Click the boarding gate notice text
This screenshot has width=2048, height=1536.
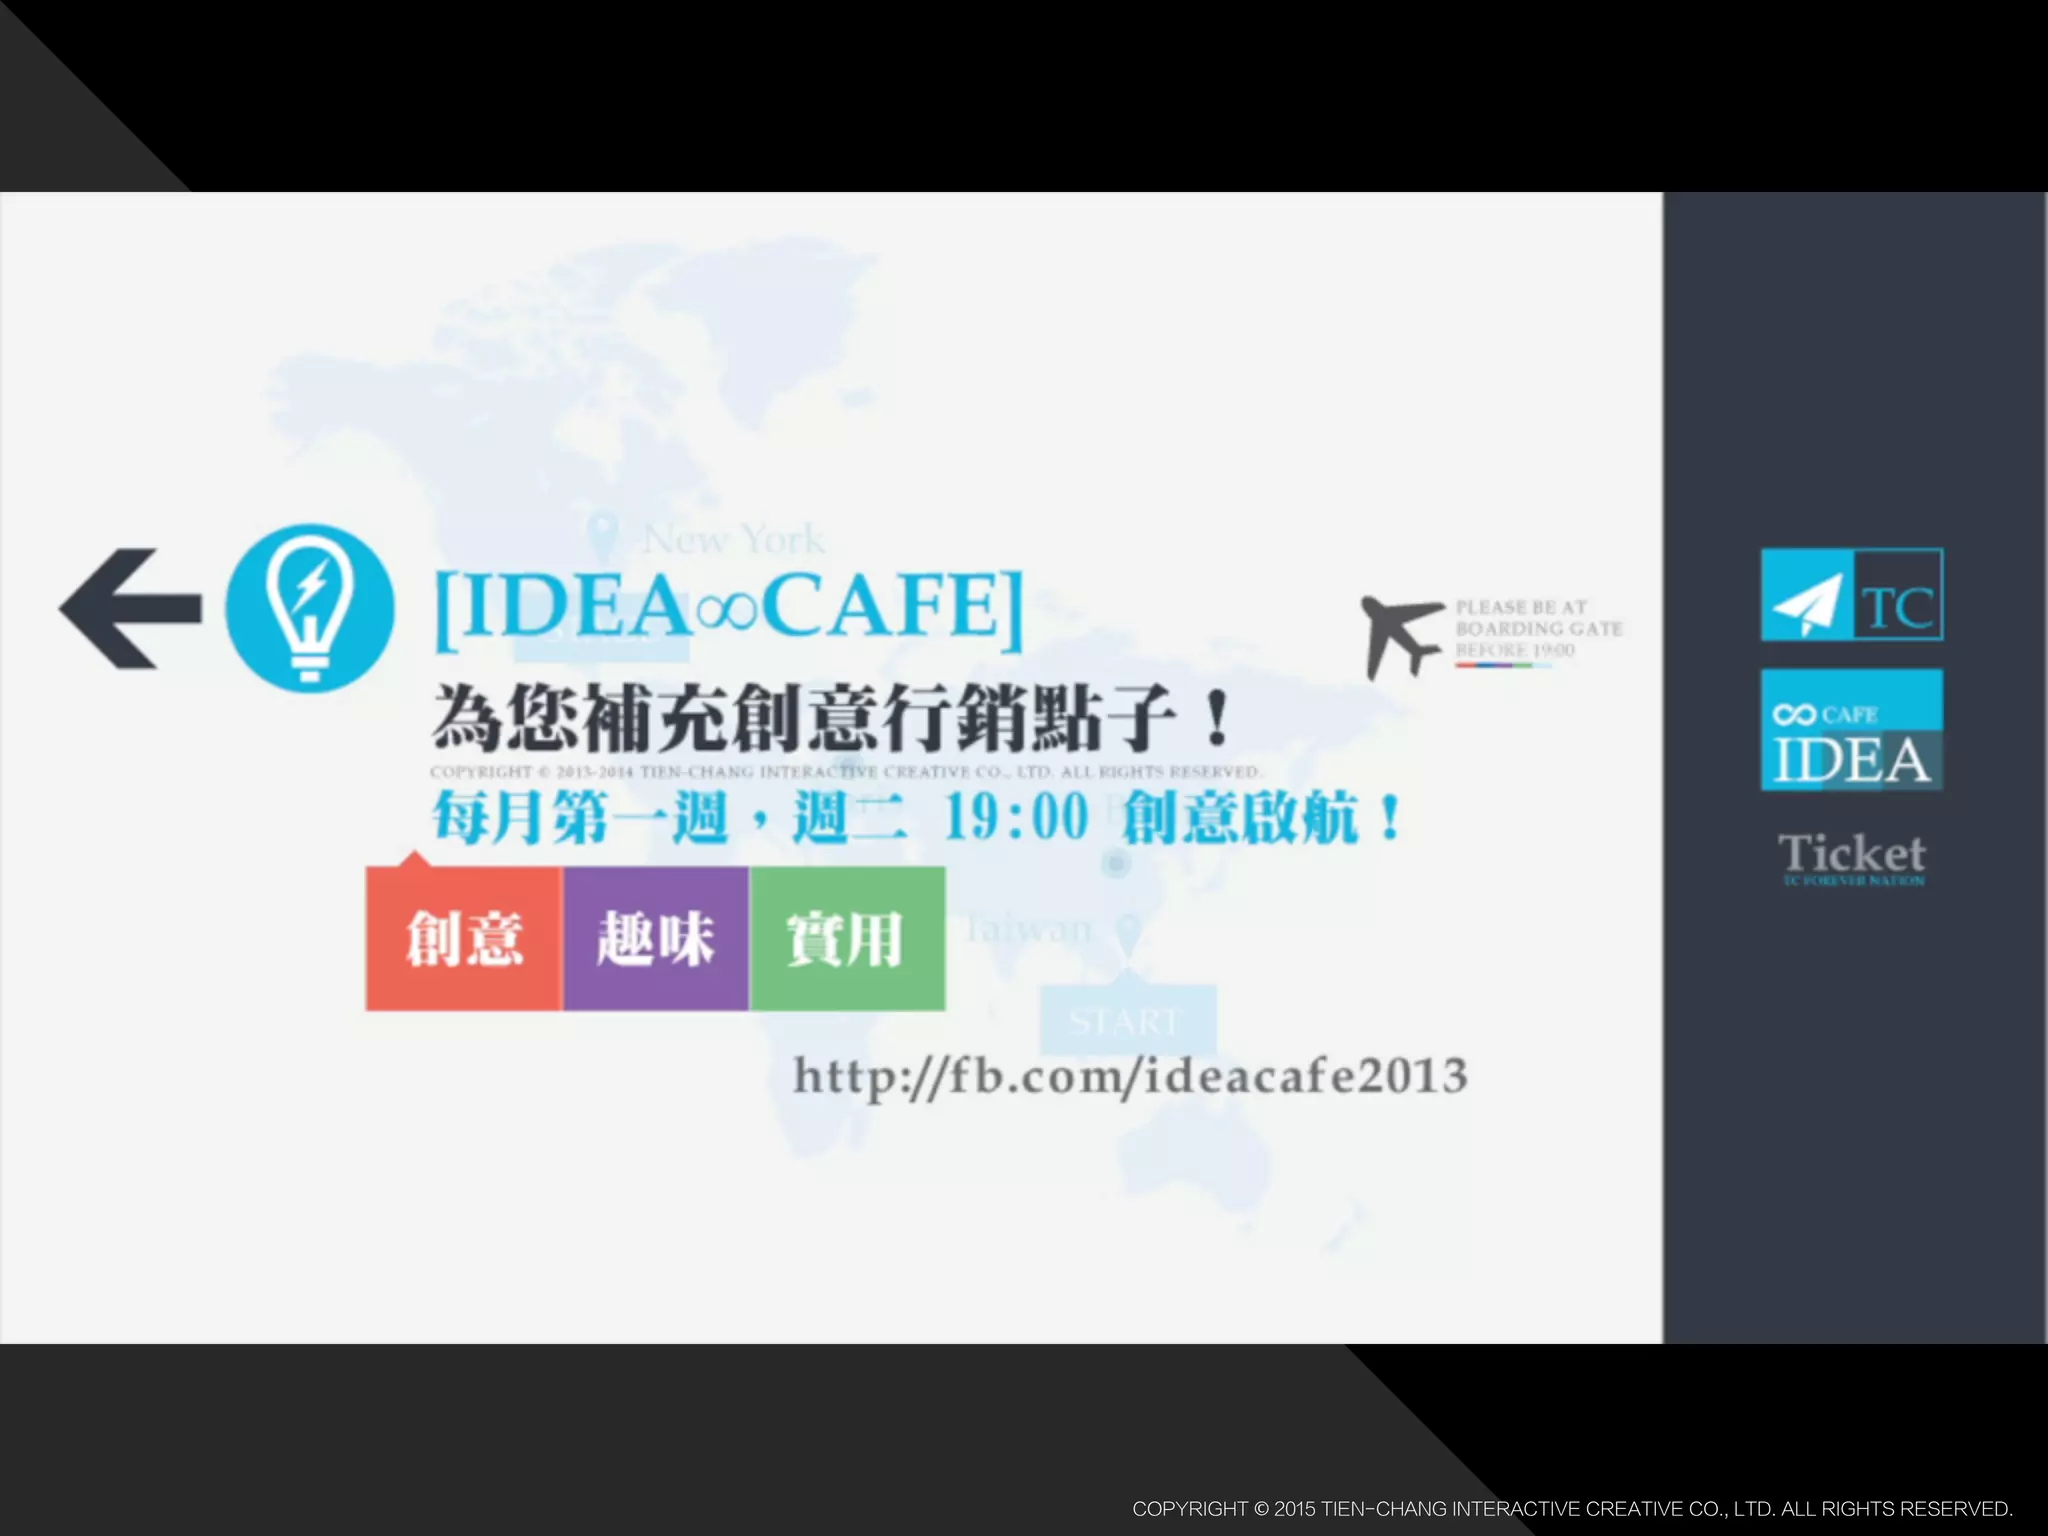pyautogui.click(x=1537, y=627)
